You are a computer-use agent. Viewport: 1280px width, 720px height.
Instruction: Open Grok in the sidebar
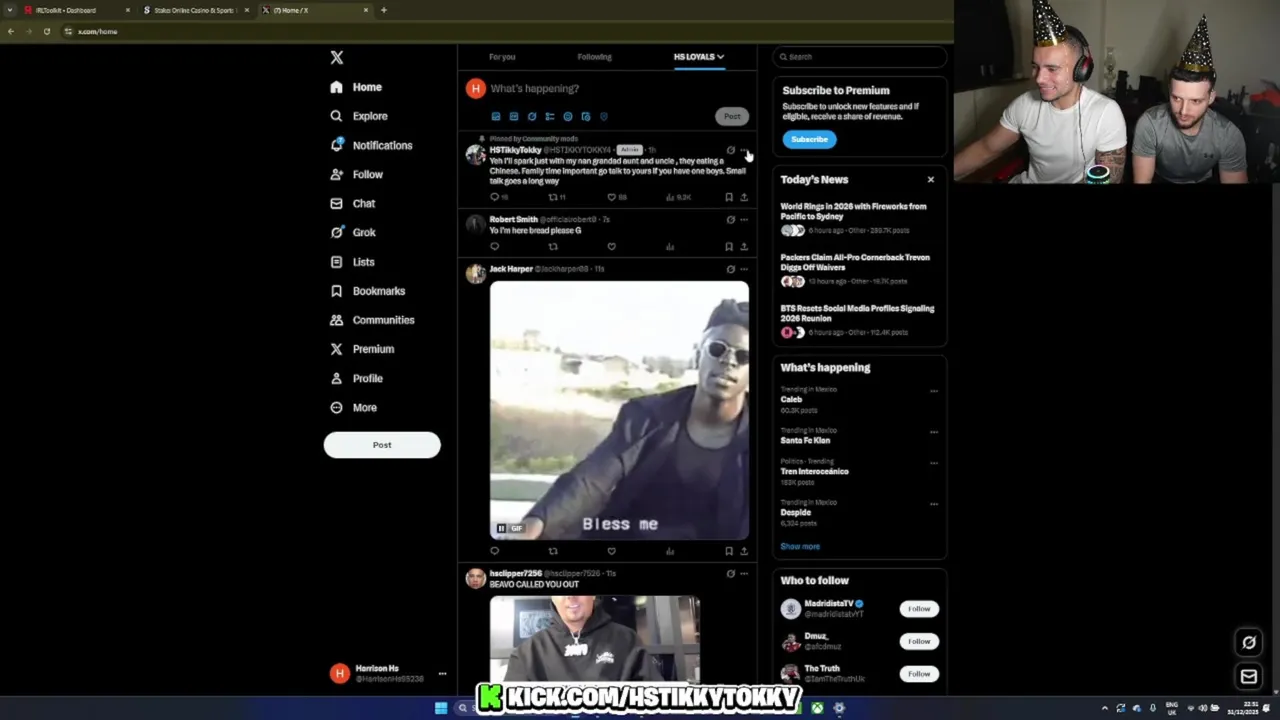coord(352,232)
